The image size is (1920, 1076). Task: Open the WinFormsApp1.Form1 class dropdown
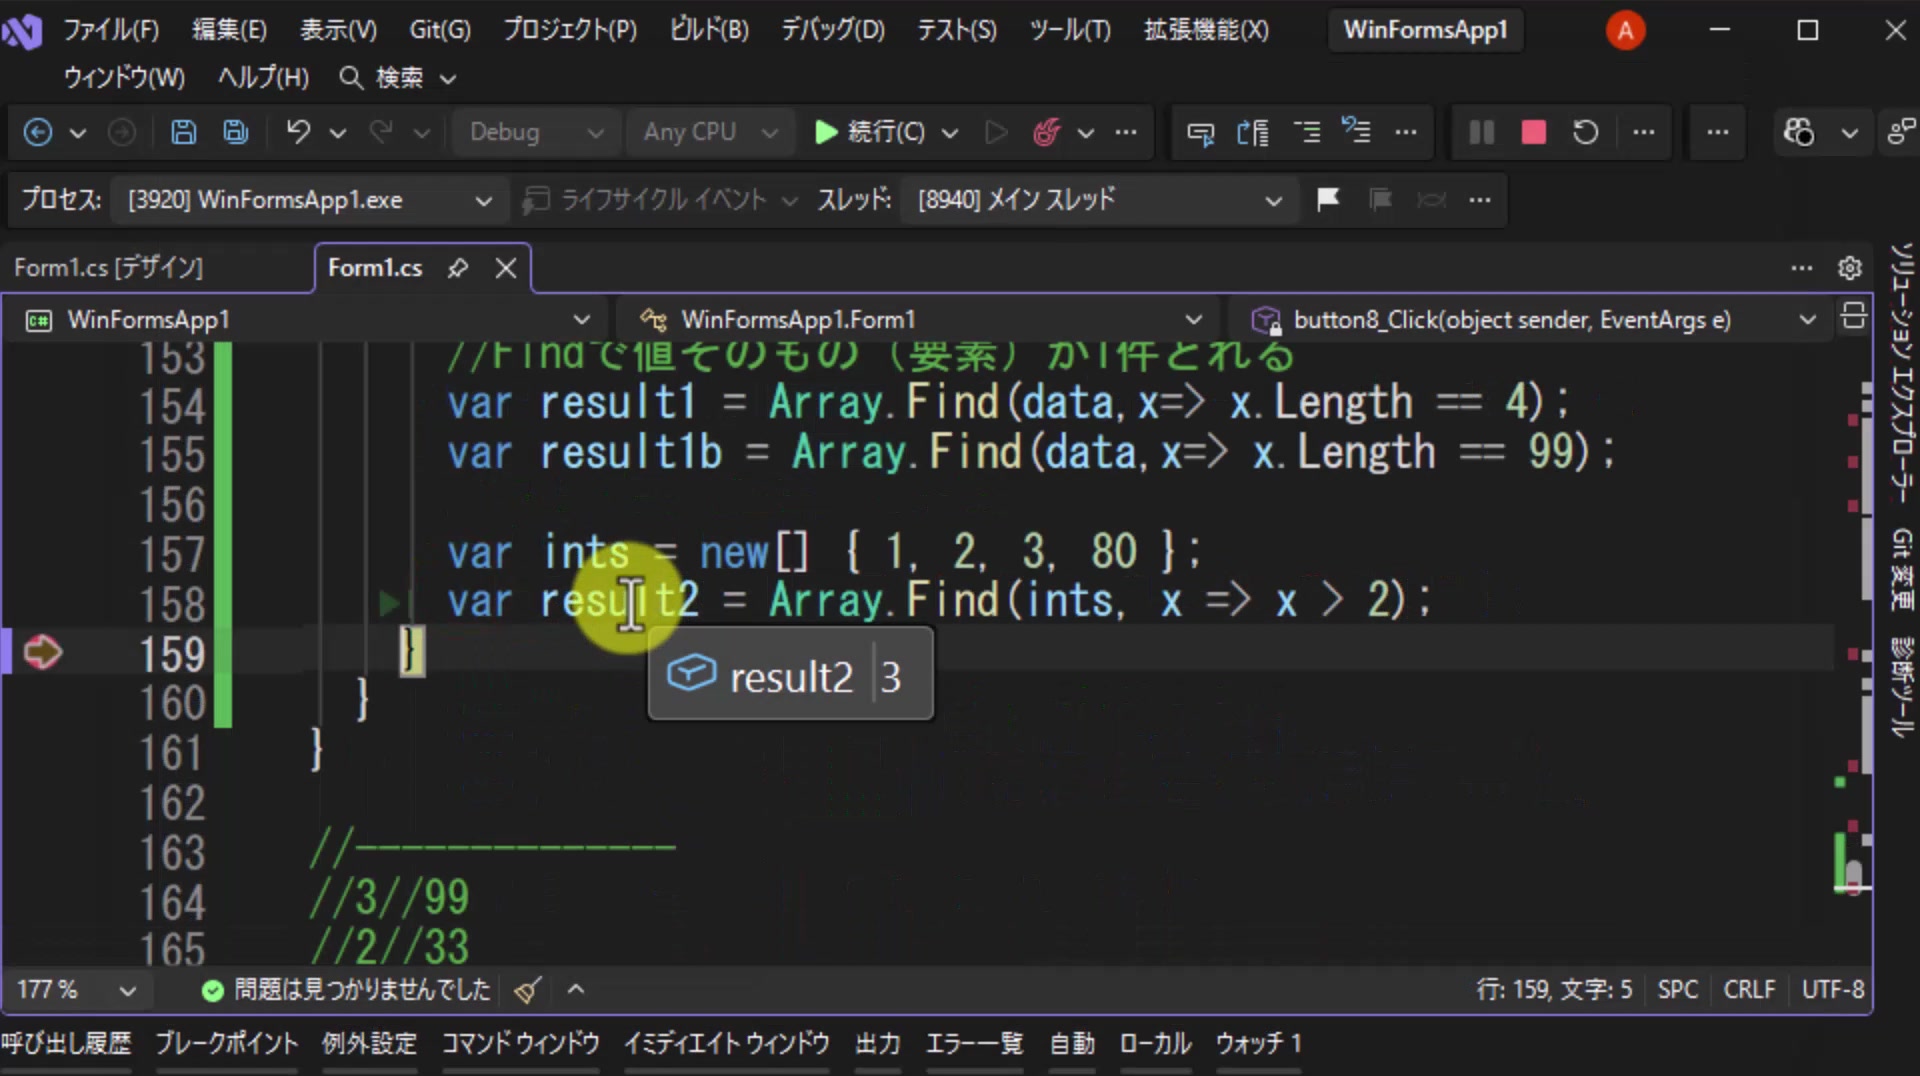[920, 320]
